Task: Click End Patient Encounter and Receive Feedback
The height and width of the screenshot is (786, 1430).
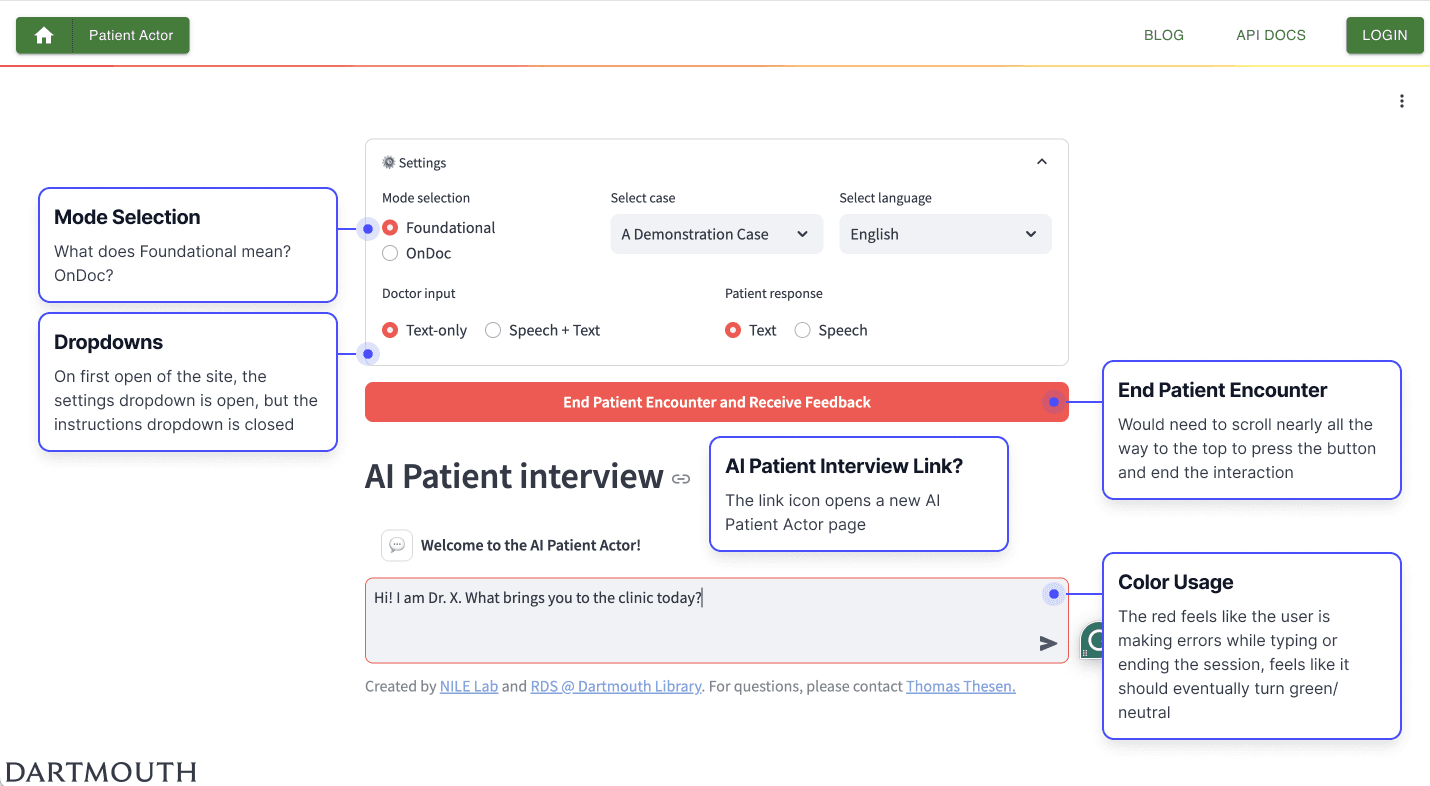Action: tap(717, 402)
